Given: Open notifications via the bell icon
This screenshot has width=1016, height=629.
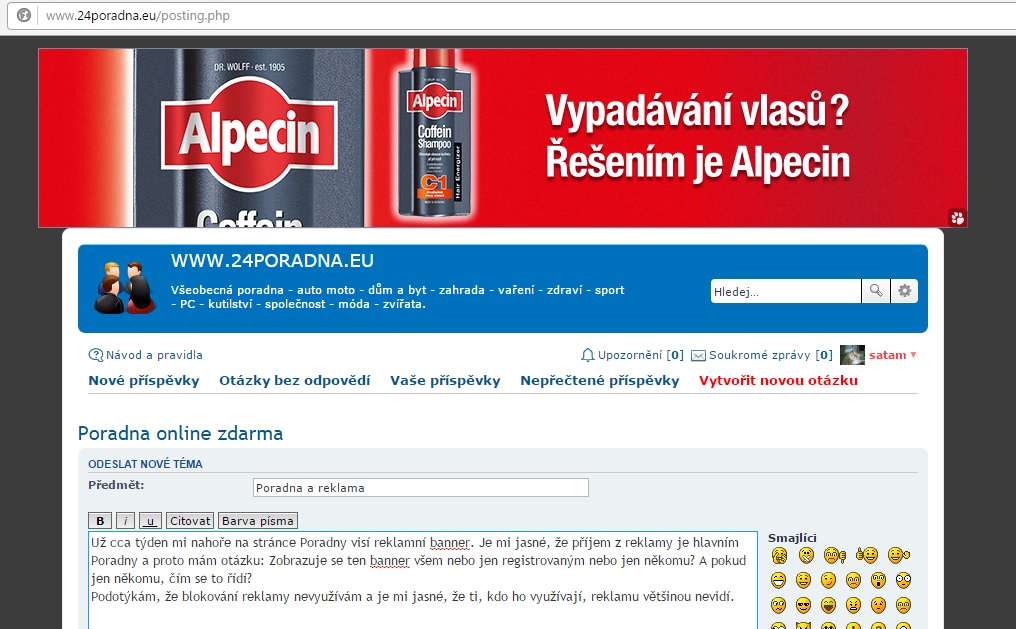Looking at the screenshot, I should (x=587, y=355).
